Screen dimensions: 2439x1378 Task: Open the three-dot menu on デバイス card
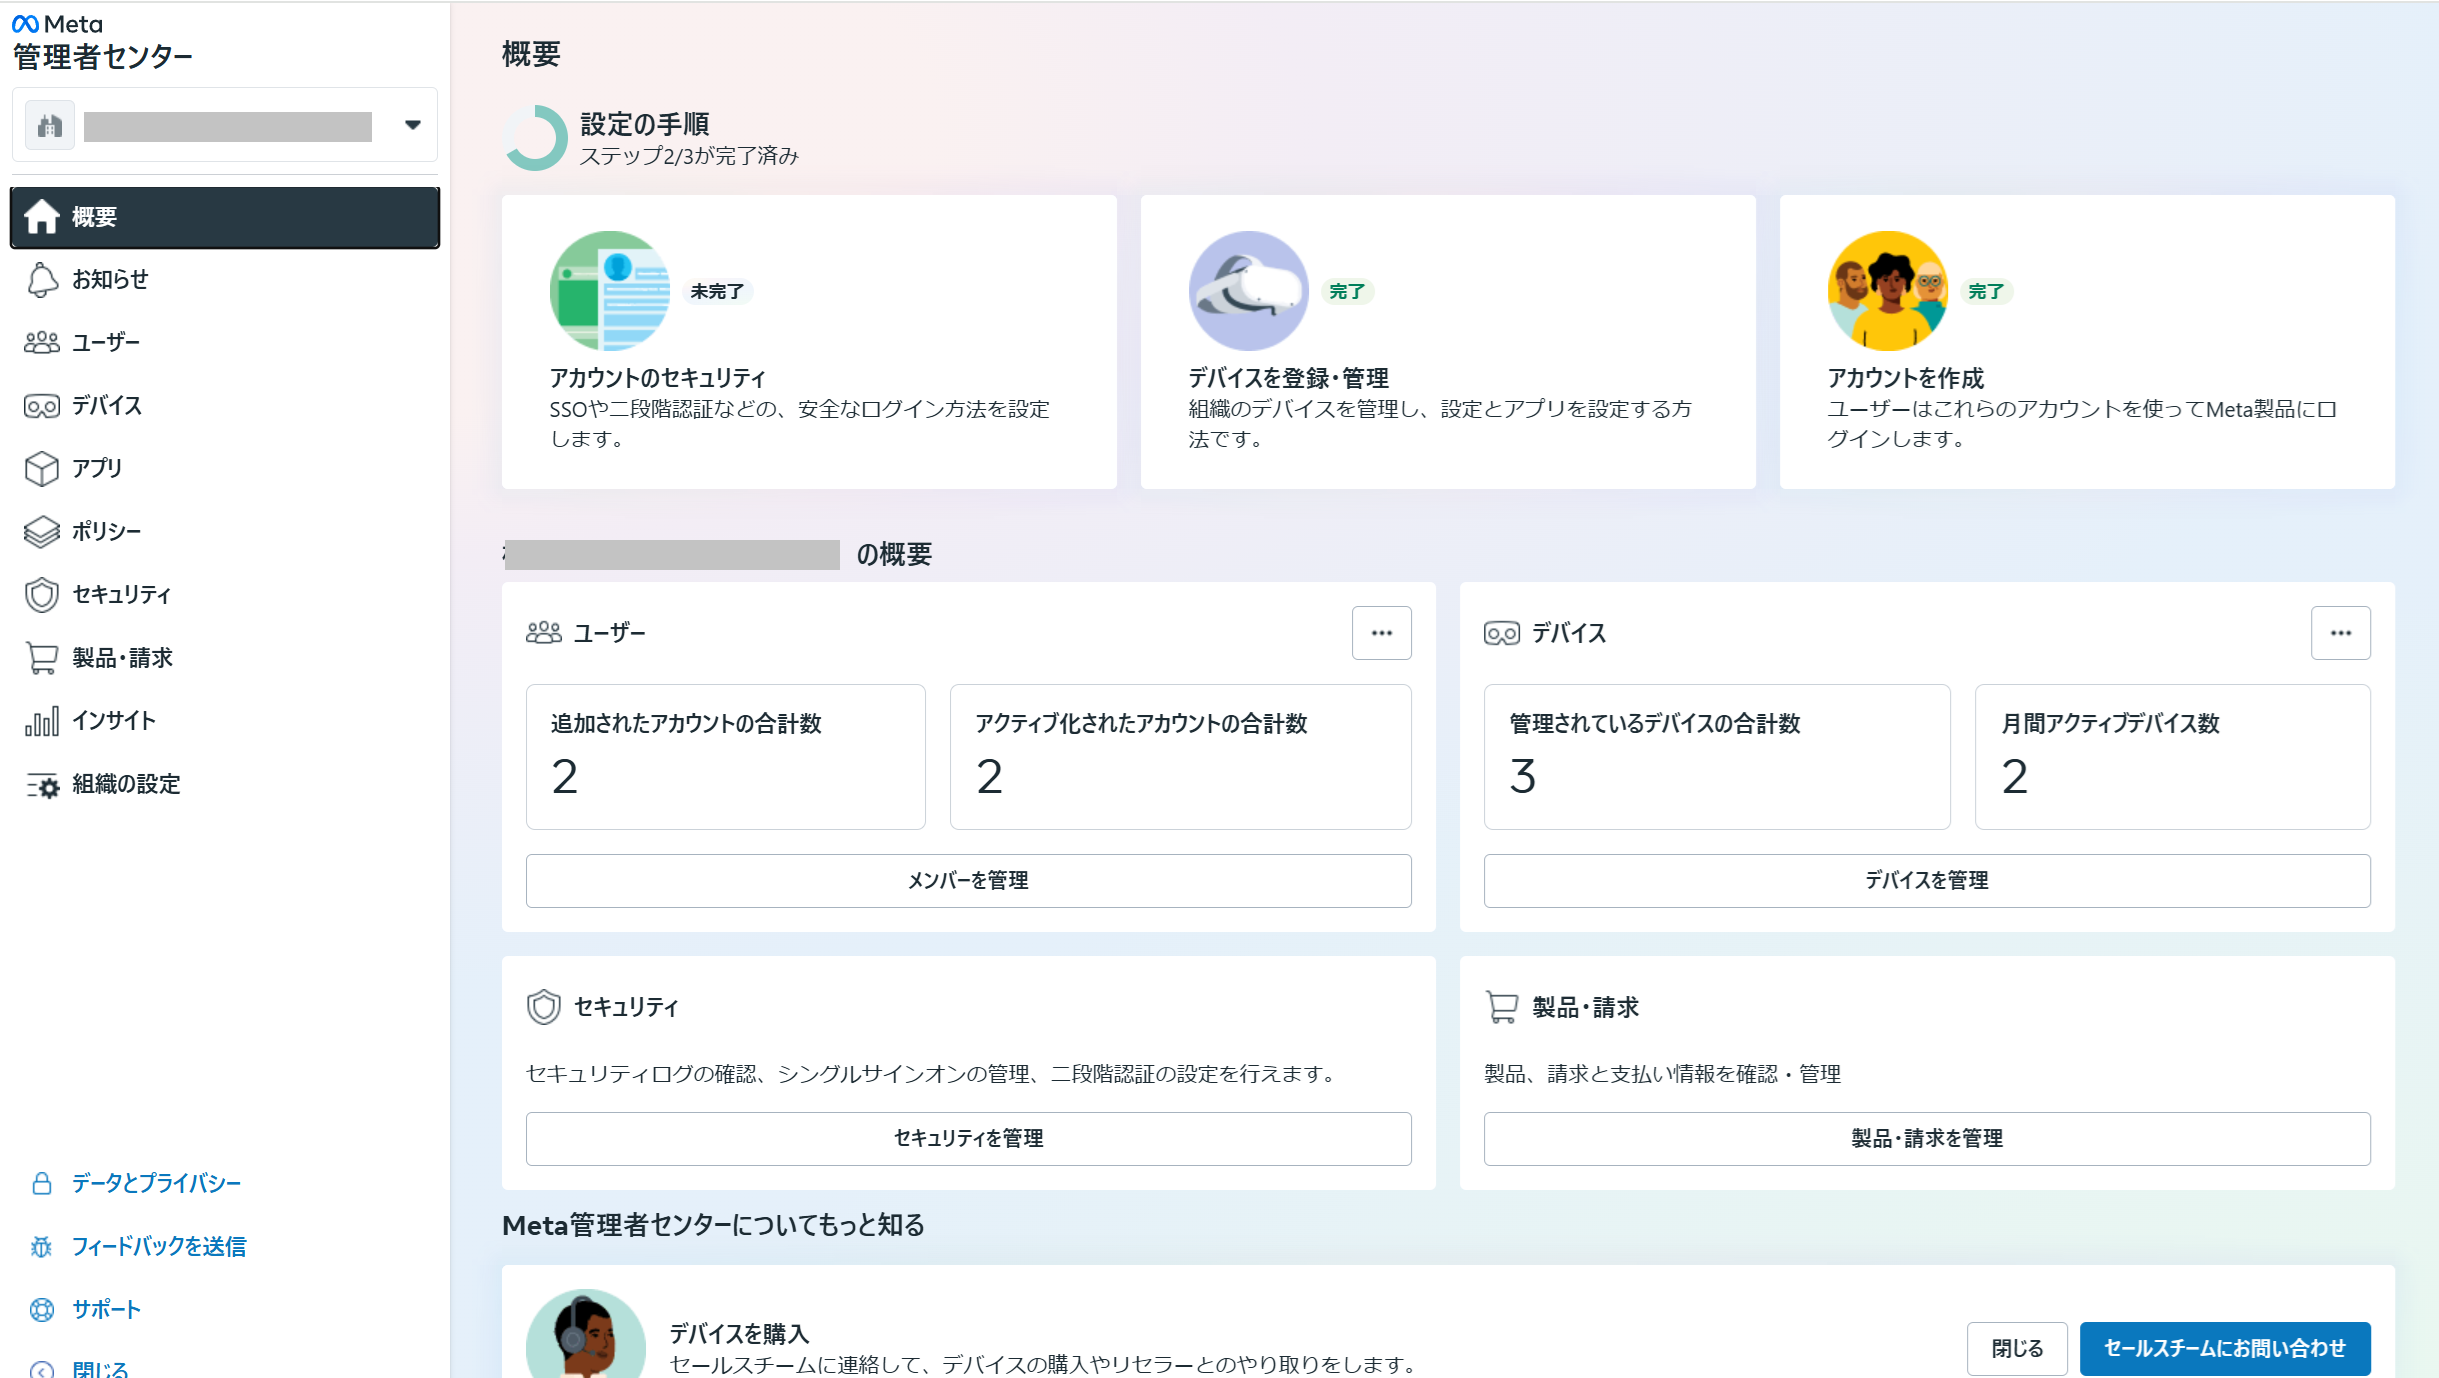[2341, 633]
